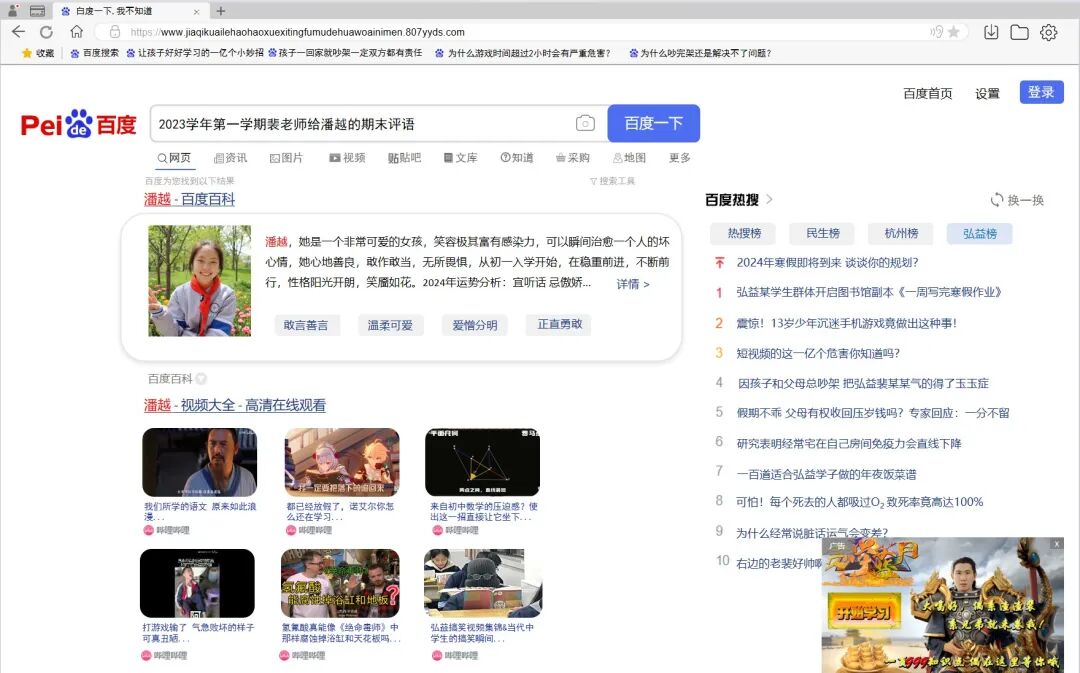
Task: Click the search query input field
Action: tap(362, 124)
